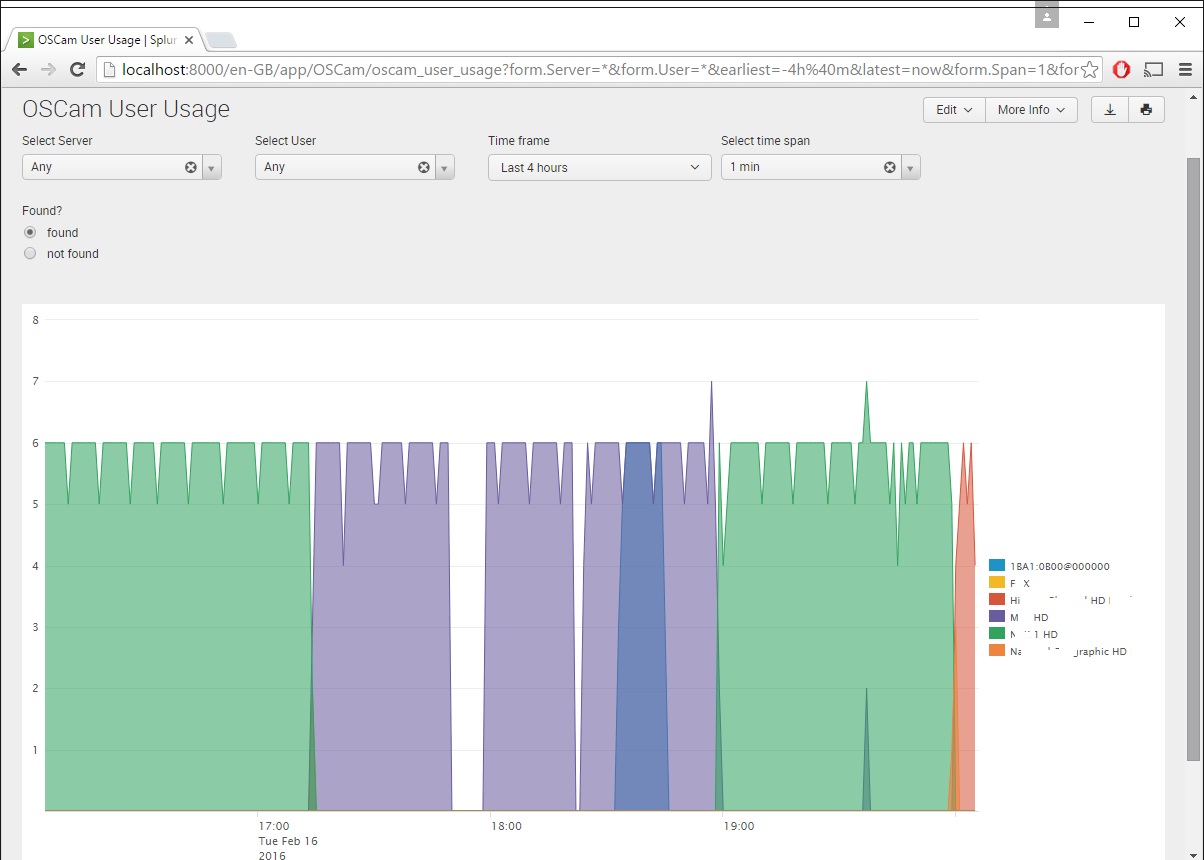Expand the Select Server dropdown arrow
The height and width of the screenshot is (860, 1204).
click(x=211, y=167)
